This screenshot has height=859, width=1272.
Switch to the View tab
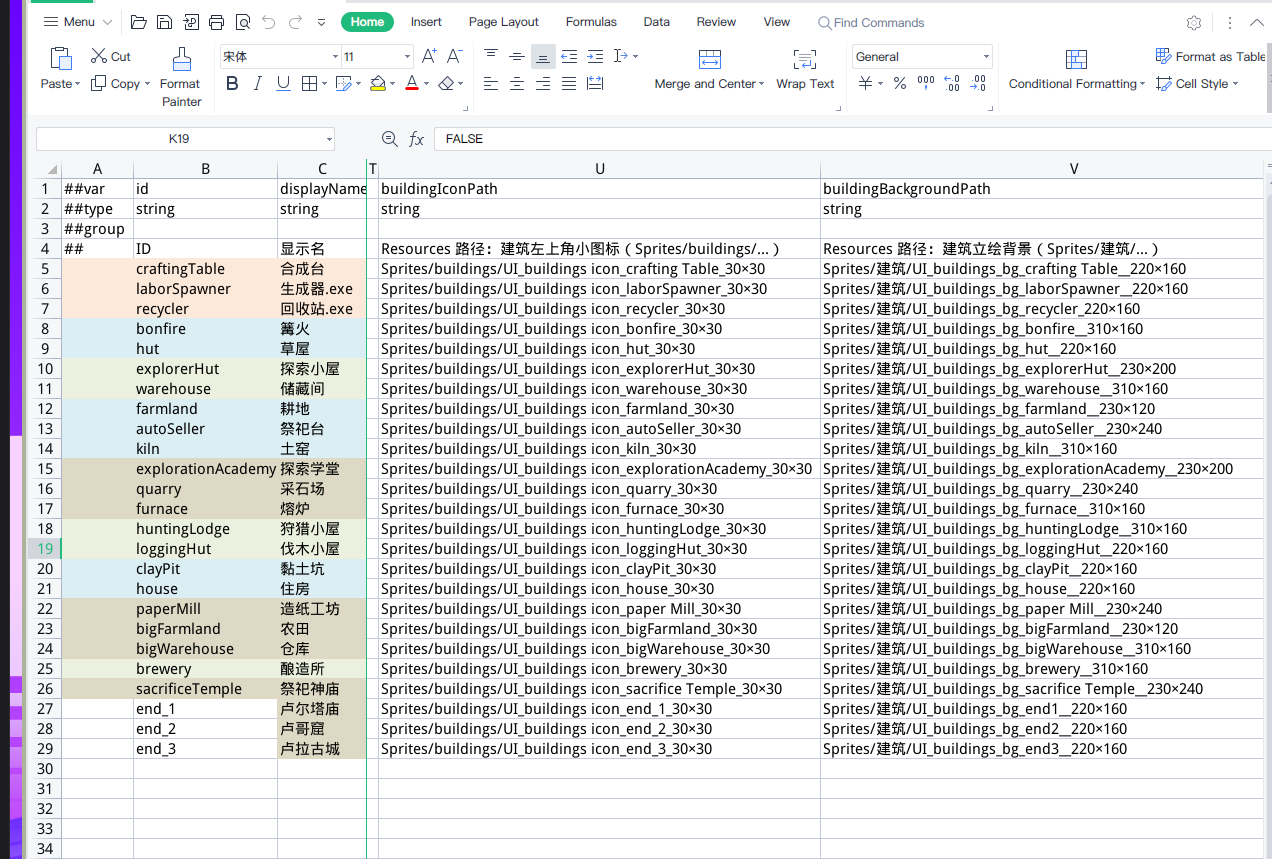pos(777,22)
